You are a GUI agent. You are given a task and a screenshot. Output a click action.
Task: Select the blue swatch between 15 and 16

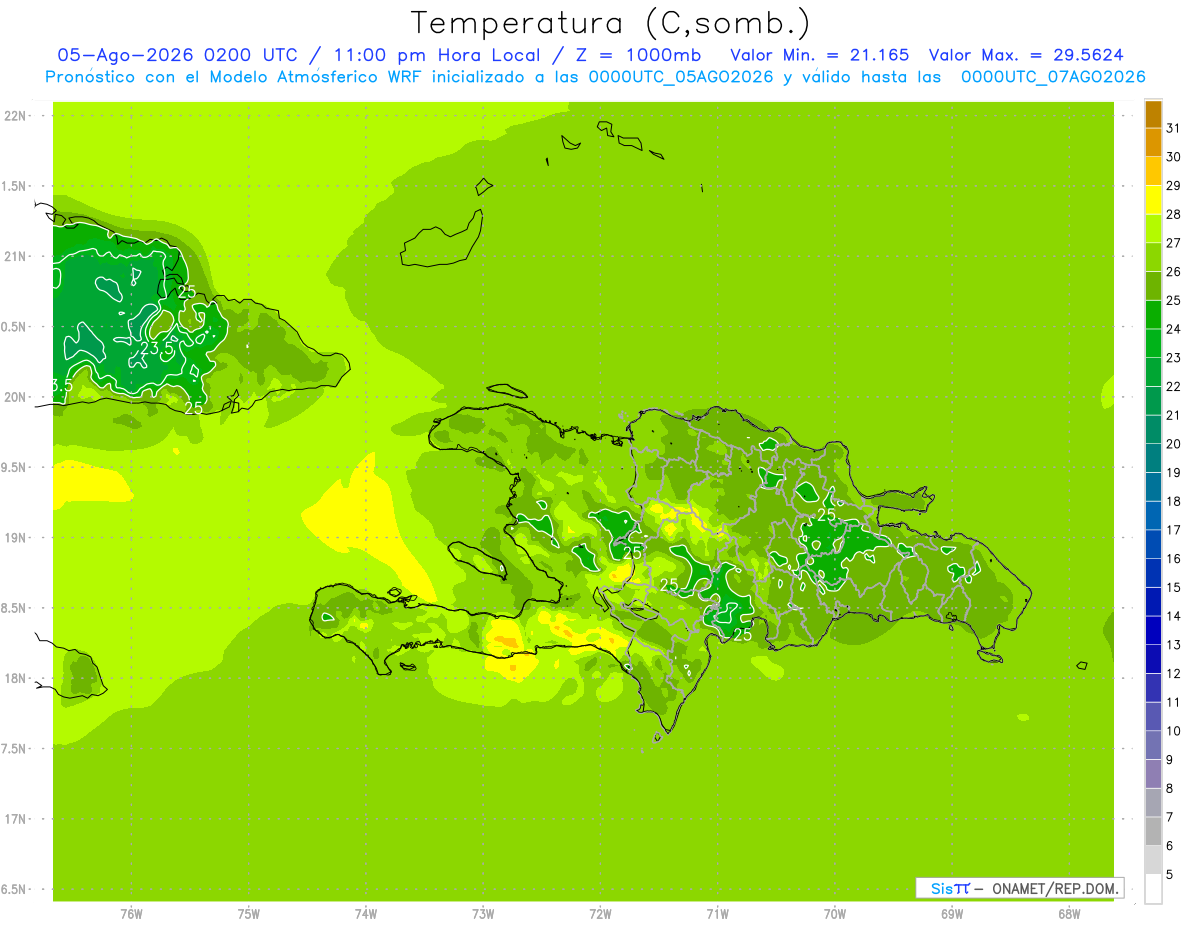[1153, 574]
